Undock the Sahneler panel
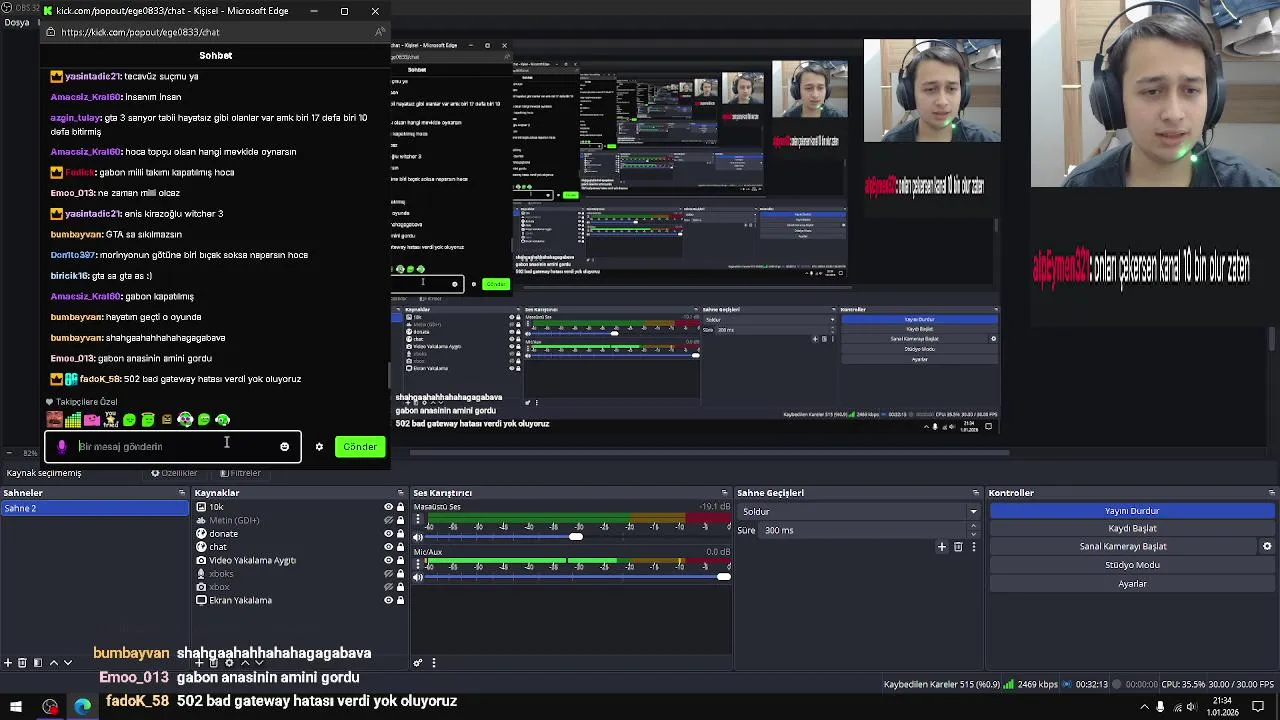 [181, 493]
